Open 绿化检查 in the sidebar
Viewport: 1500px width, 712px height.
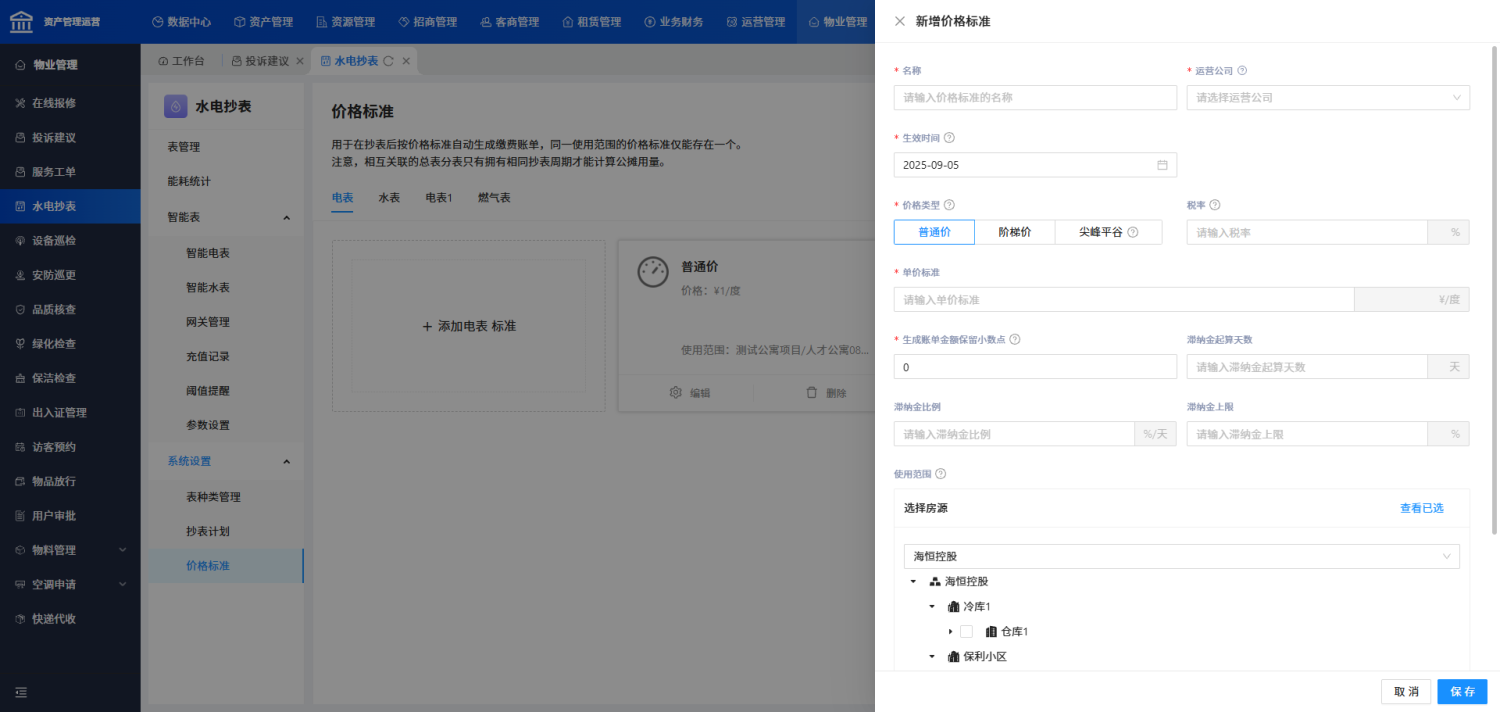point(70,344)
